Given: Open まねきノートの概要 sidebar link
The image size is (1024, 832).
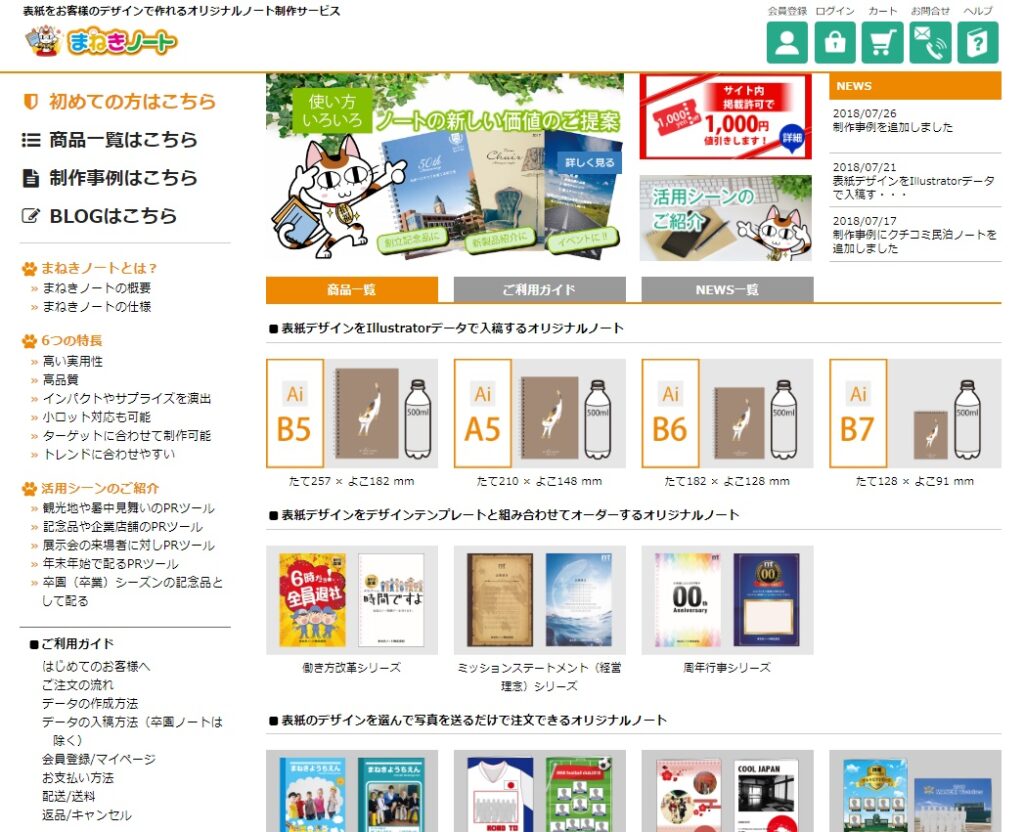Looking at the screenshot, I should [x=97, y=288].
